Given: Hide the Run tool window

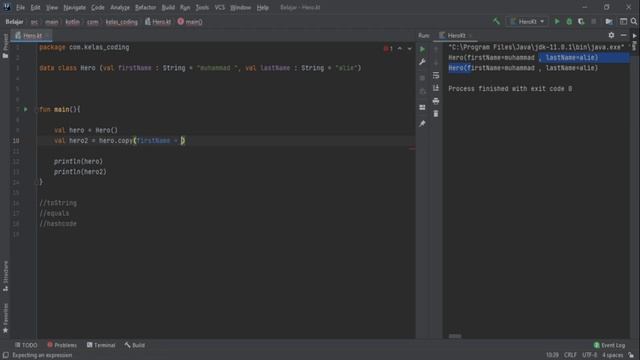Looking at the screenshot, I should [623, 36].
